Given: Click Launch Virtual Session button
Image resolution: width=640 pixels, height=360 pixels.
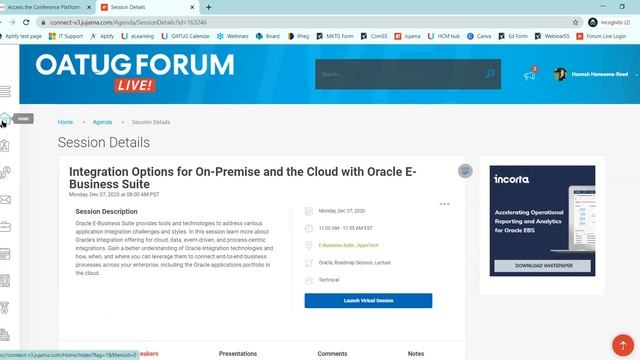Looking at the screenshot, I should point(368,300).
